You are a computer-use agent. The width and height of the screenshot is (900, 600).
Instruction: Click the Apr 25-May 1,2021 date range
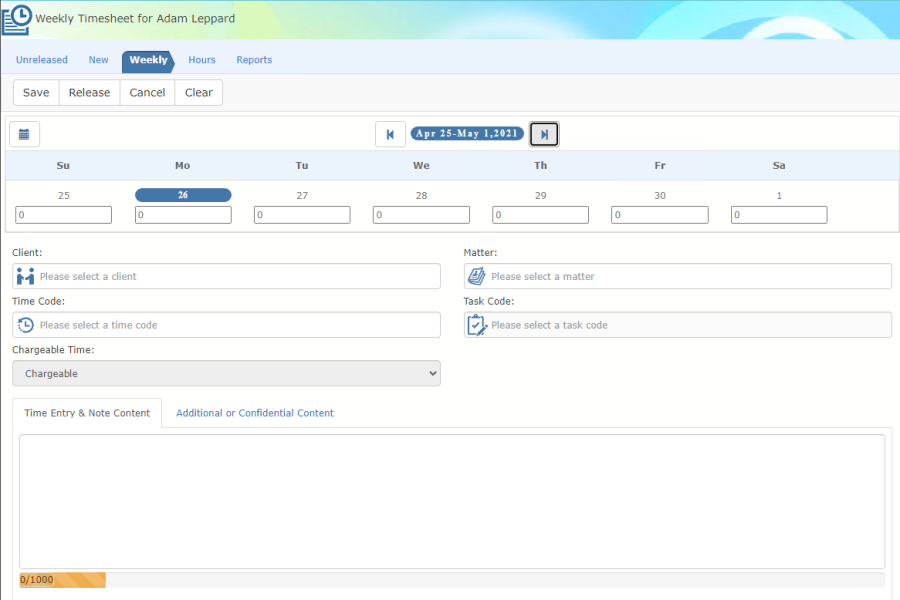point(467,134)
